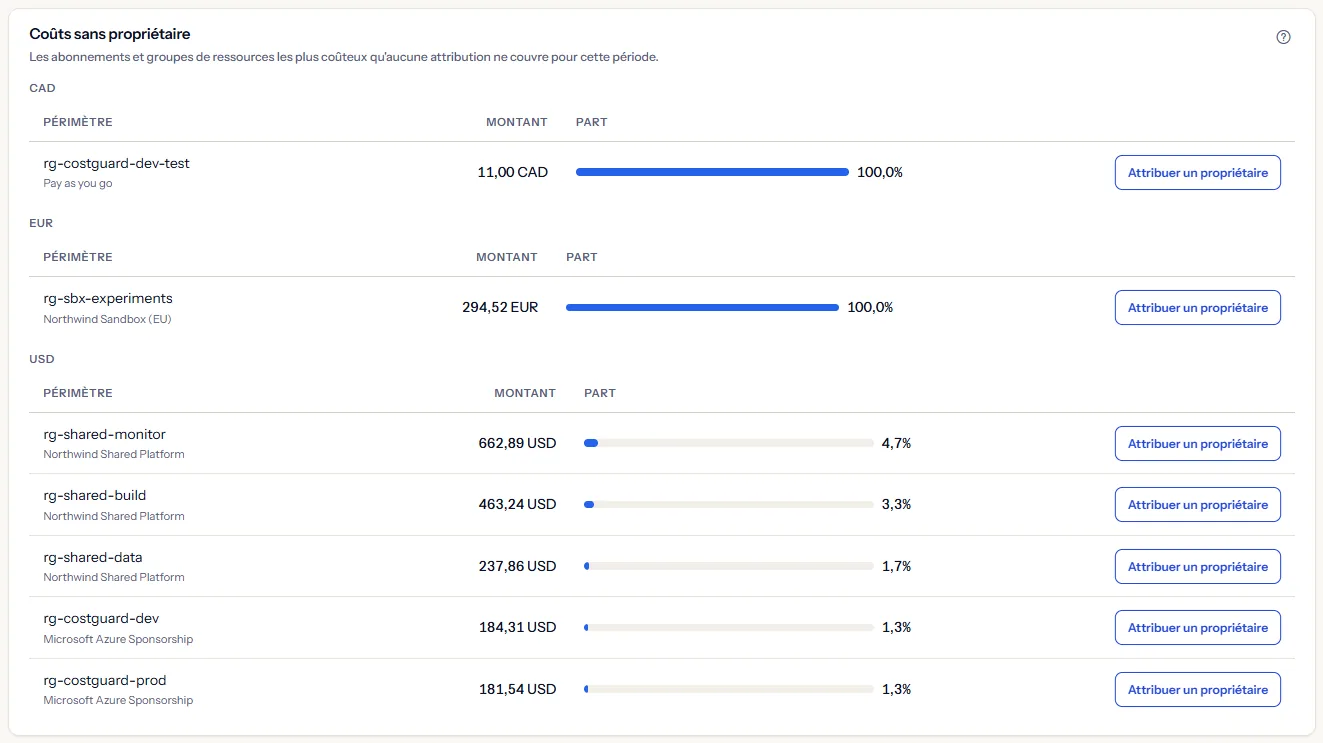The image size is (1323, 743).
Task: Open the help icon for Coûts sans propriétaire
Action: point(1283,37)
